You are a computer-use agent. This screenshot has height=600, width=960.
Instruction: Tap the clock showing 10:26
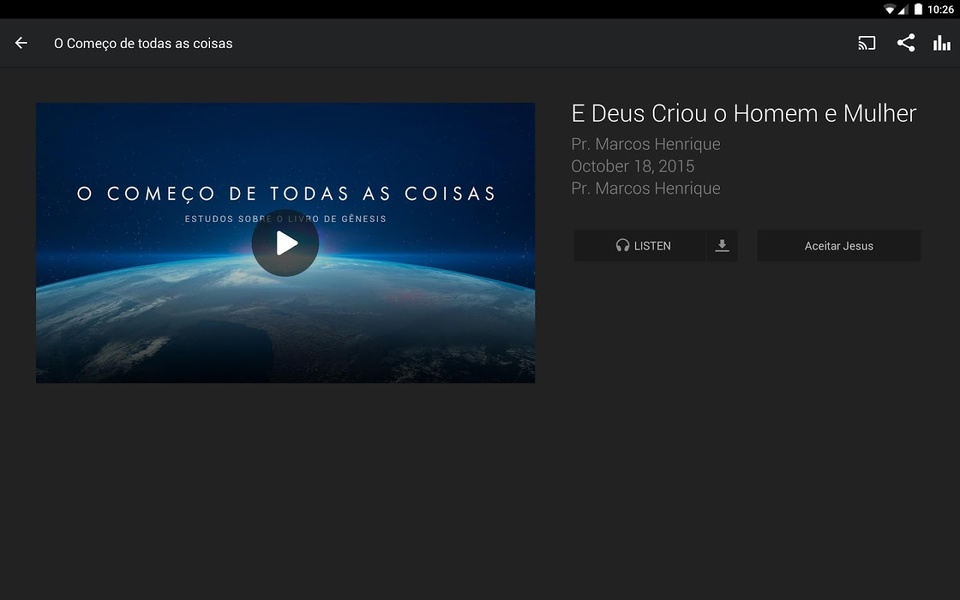click(940, 9)
